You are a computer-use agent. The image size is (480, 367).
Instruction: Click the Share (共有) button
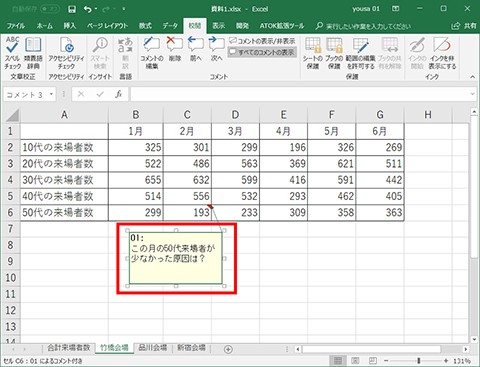pyautogui.click(x=464, y=26)
